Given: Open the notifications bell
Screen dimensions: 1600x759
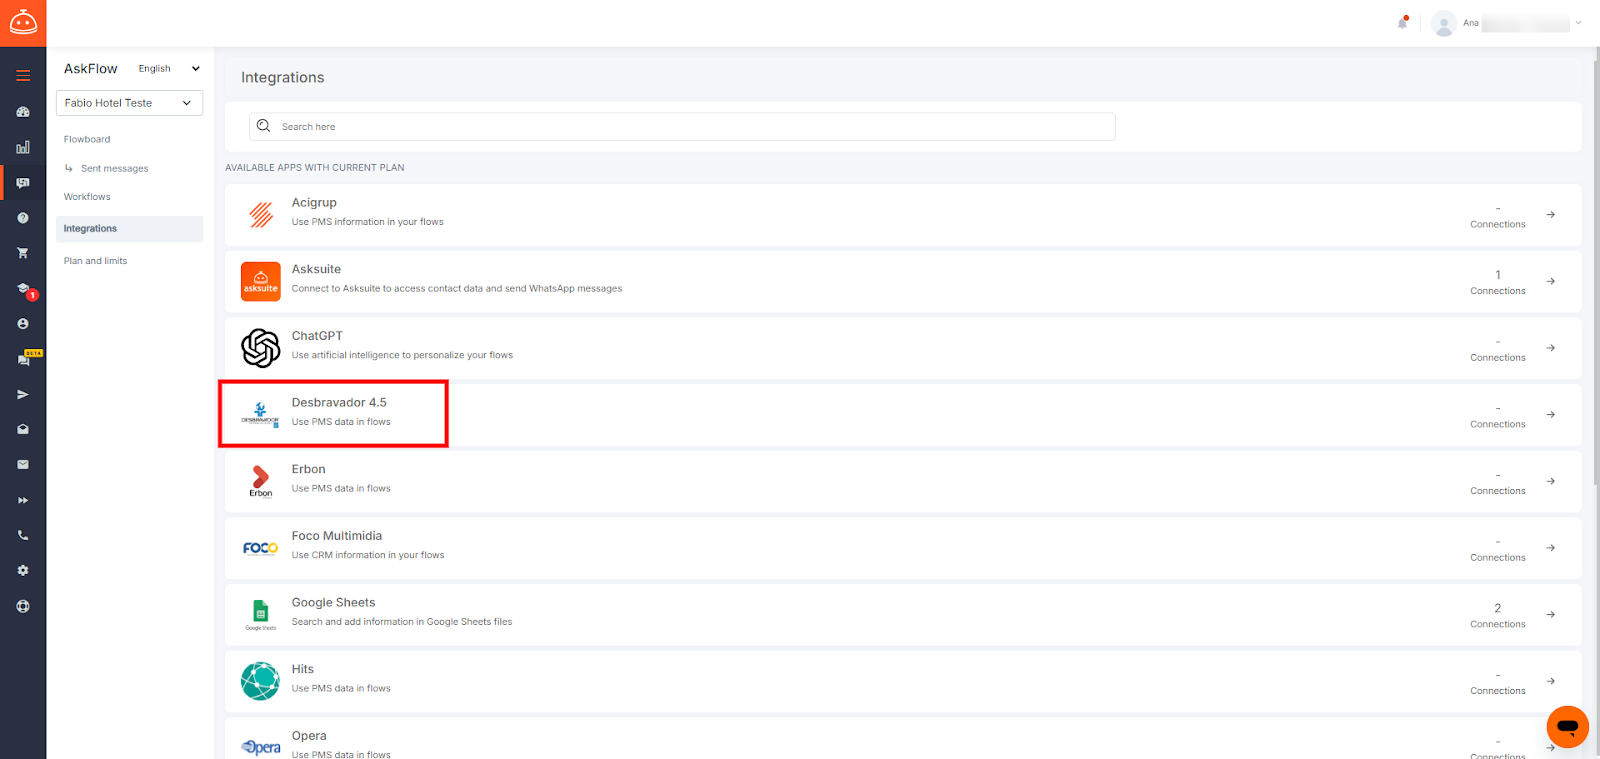Looking at the screenshot, I should [1403, 22].
